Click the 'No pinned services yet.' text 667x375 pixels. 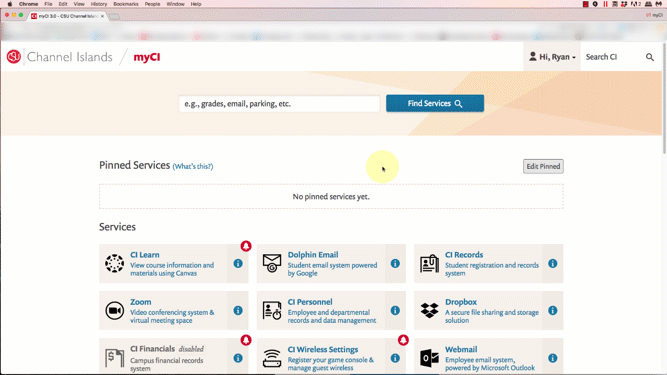click(x=331, y=196)
